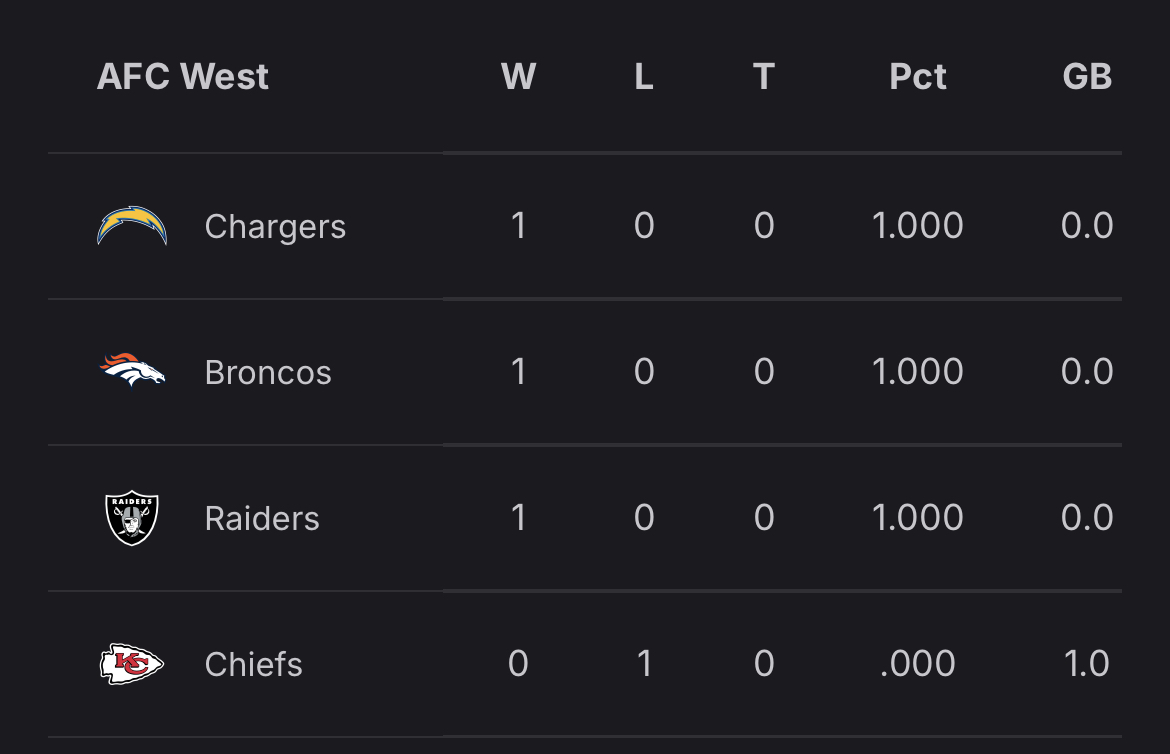
Task: Click the Chiefs win percentage .000
Action: pyautogui.click(x=918, y=664)
